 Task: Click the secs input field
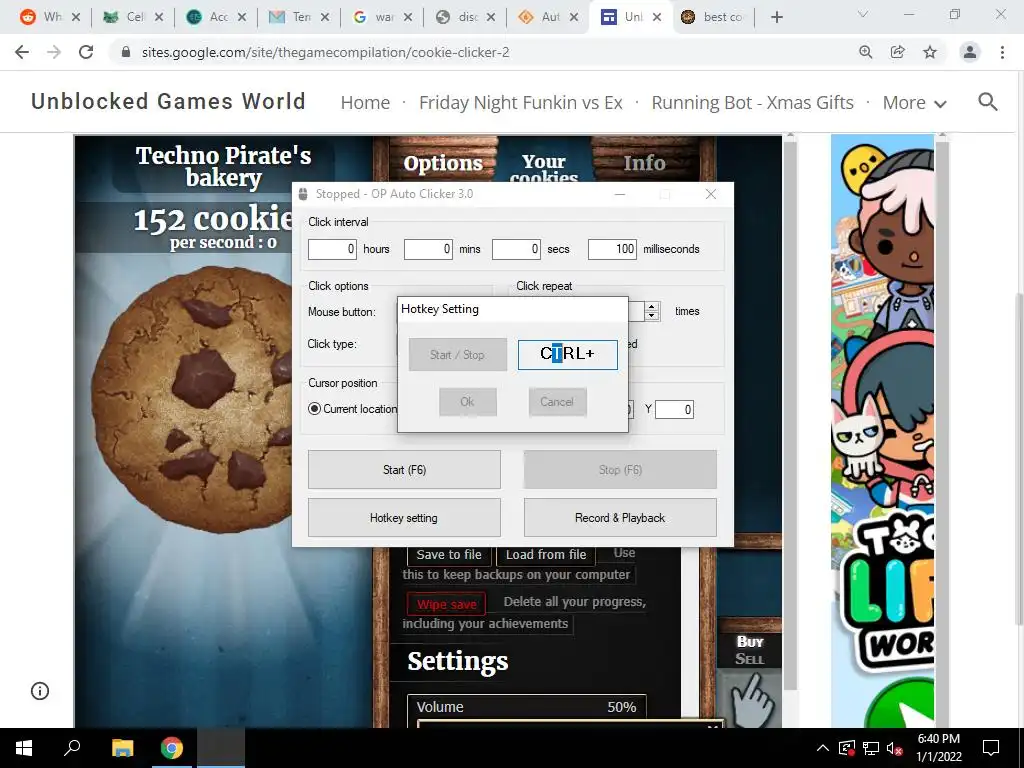point(516,249)
